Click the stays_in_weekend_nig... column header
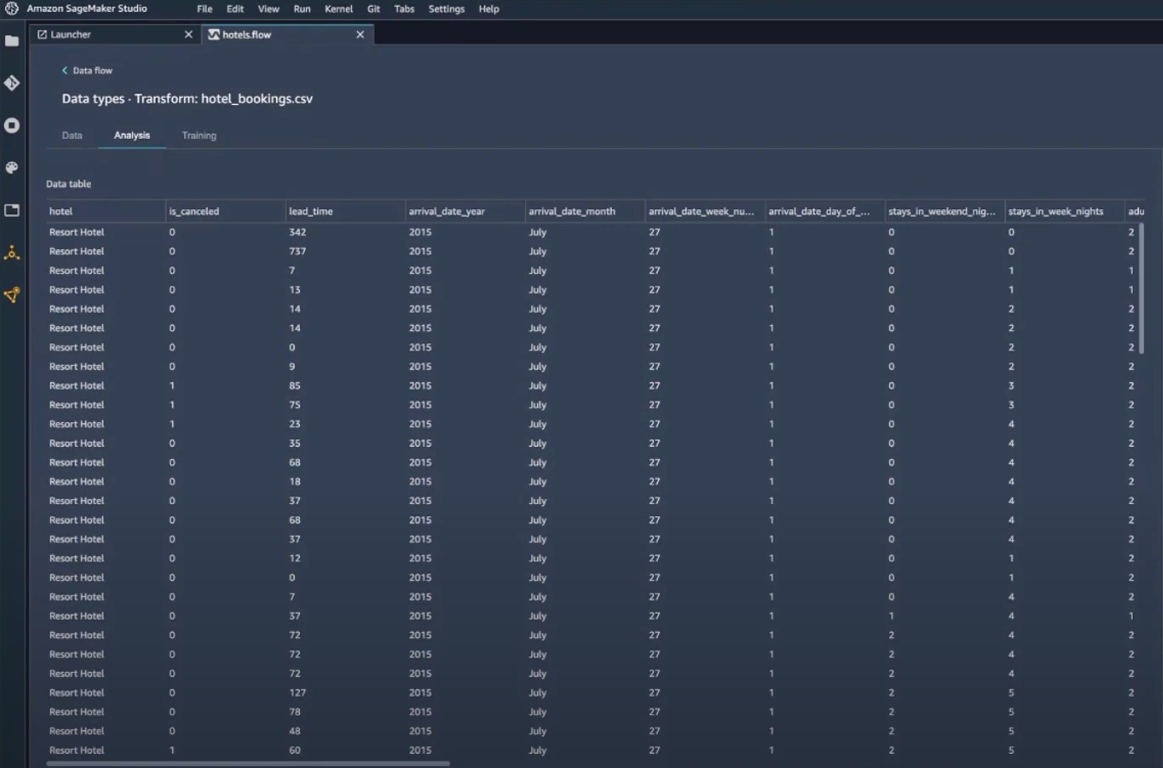Screen dimensions: 1163x768 [945, 211]
